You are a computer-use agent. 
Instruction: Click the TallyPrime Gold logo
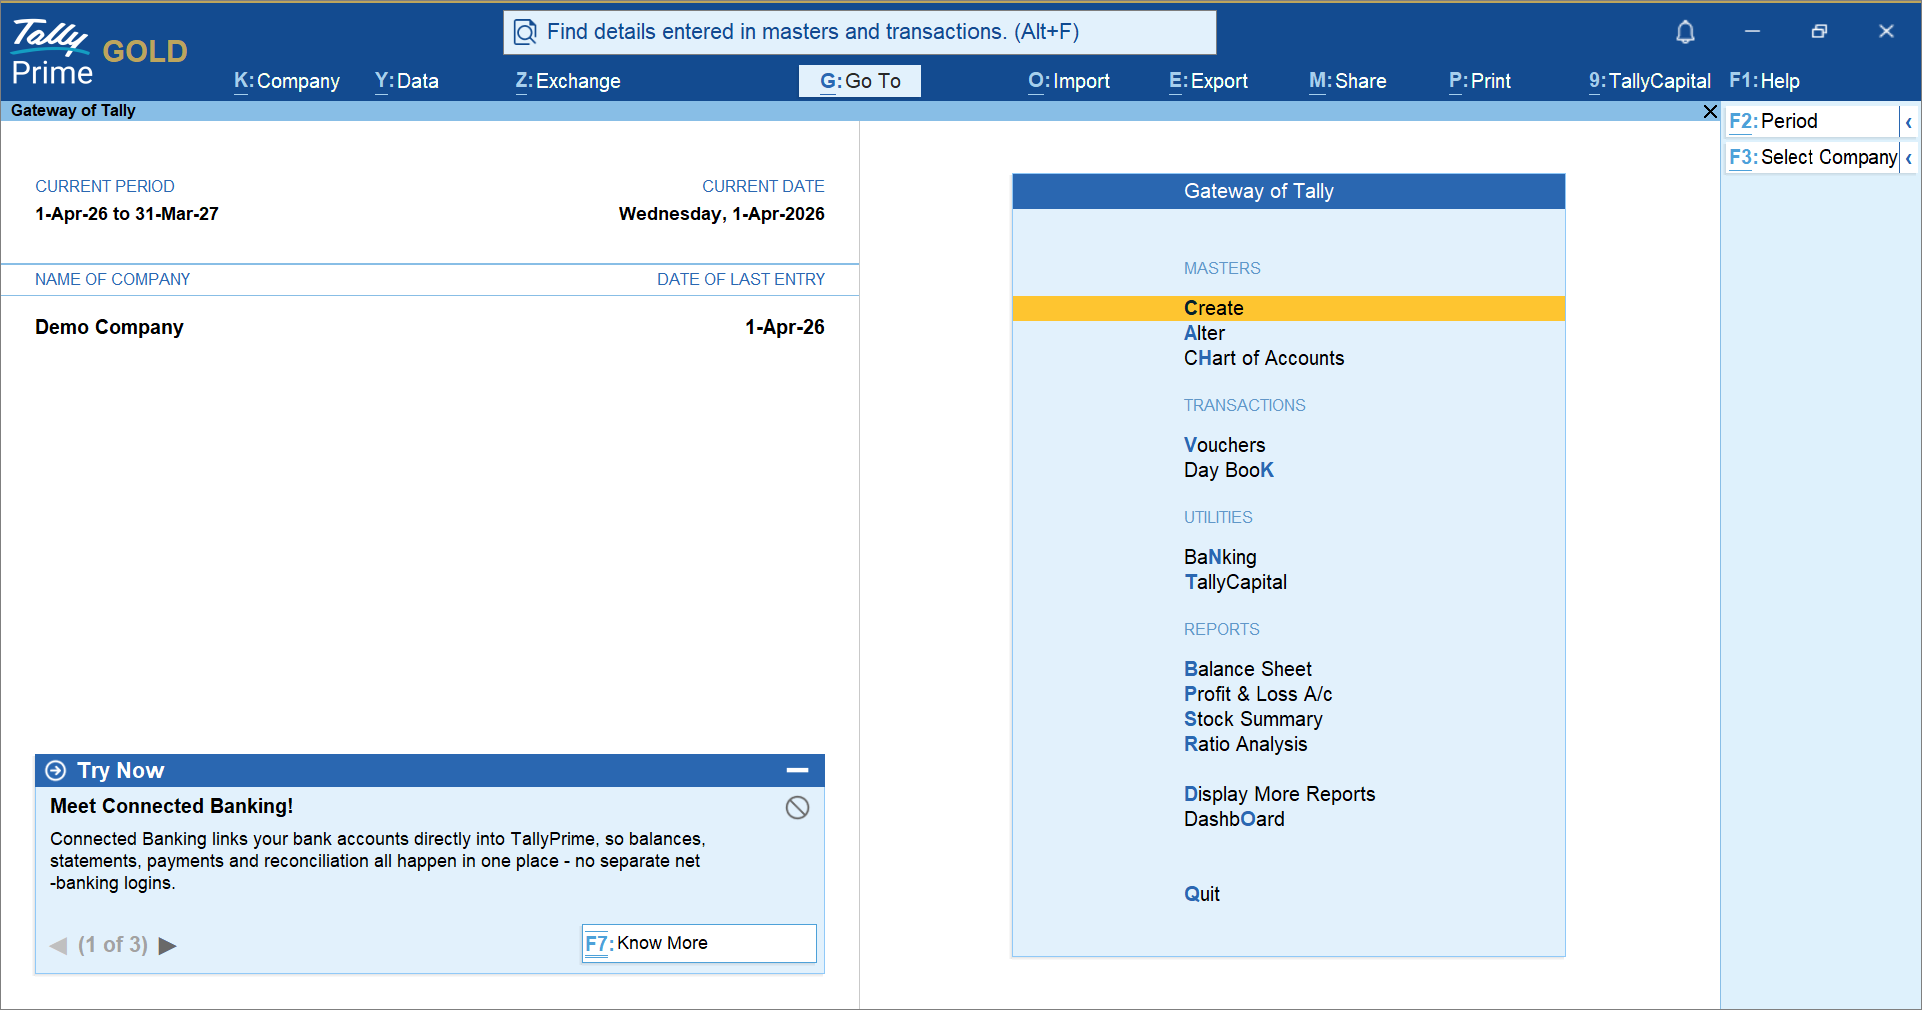98,52
